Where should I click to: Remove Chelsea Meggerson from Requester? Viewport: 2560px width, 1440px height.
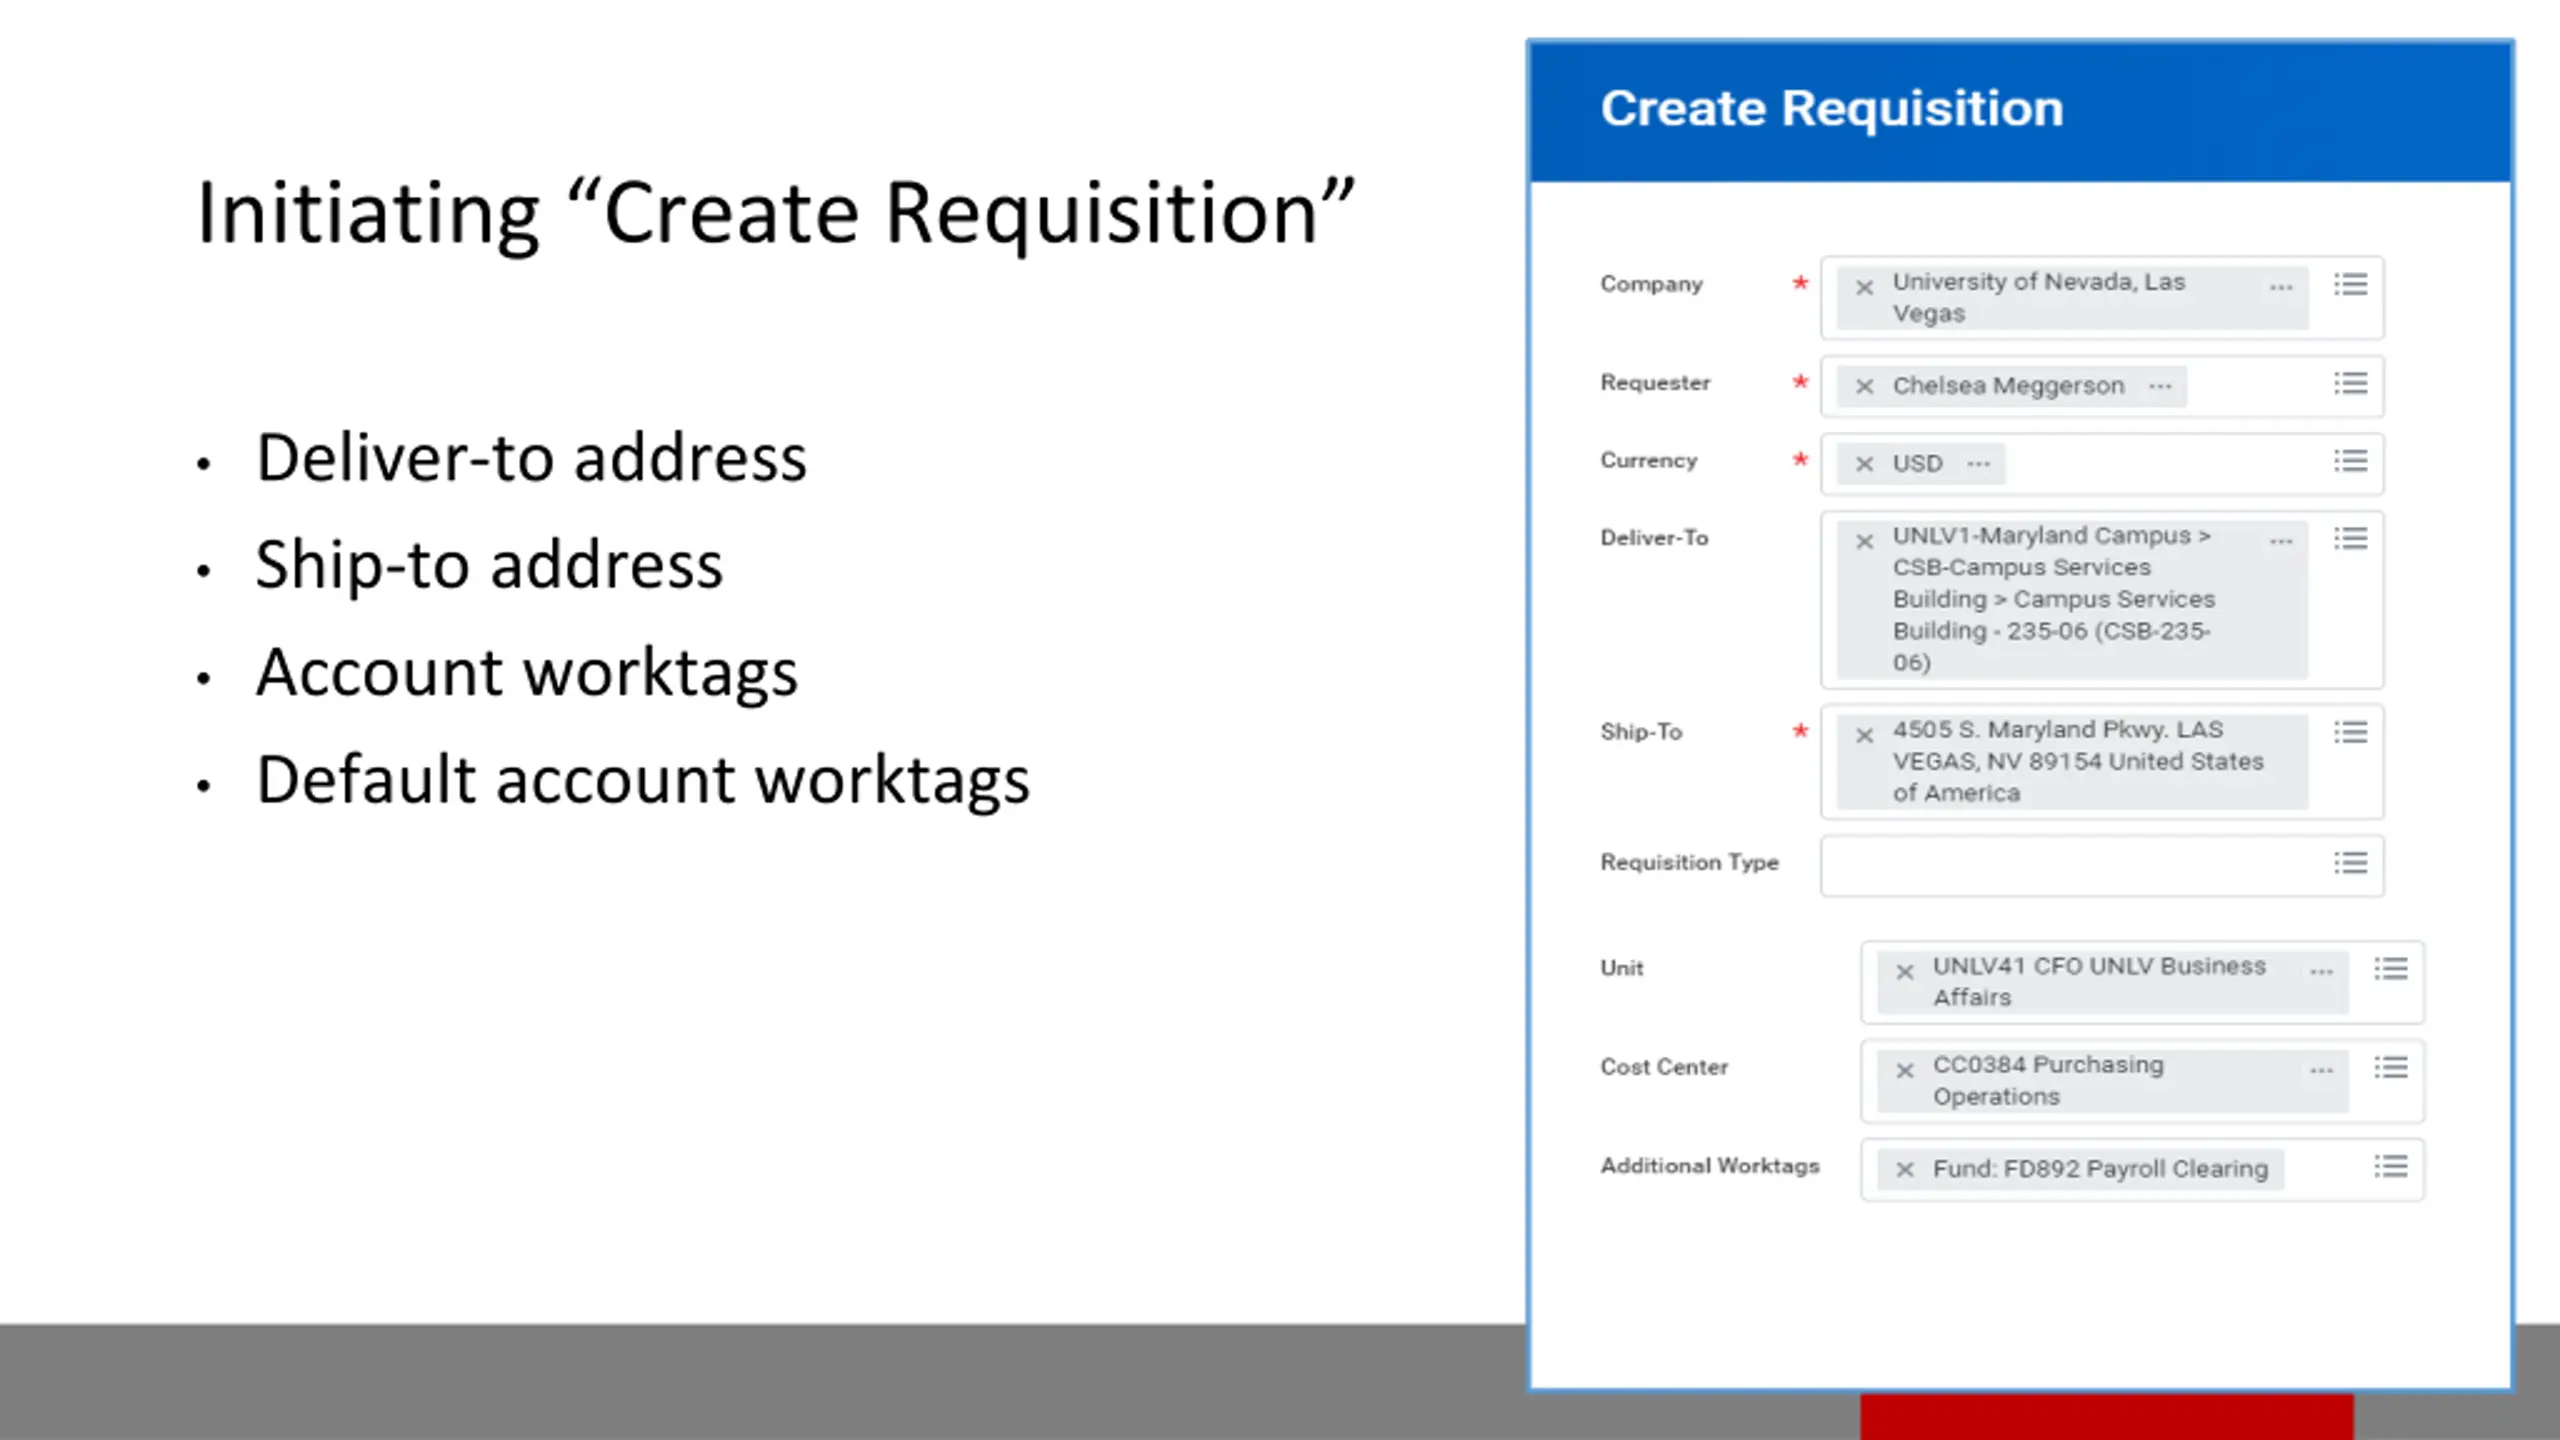pyautogui.click(x=1864, y=386)
